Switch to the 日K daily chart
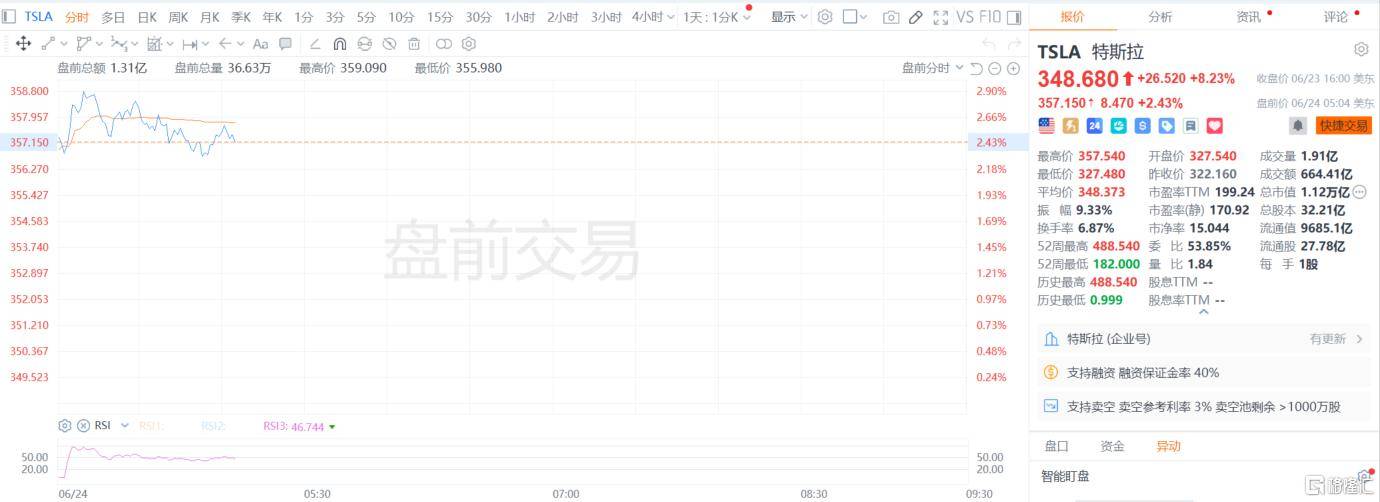The image size is (1380, 502). [x=147, y=17]
